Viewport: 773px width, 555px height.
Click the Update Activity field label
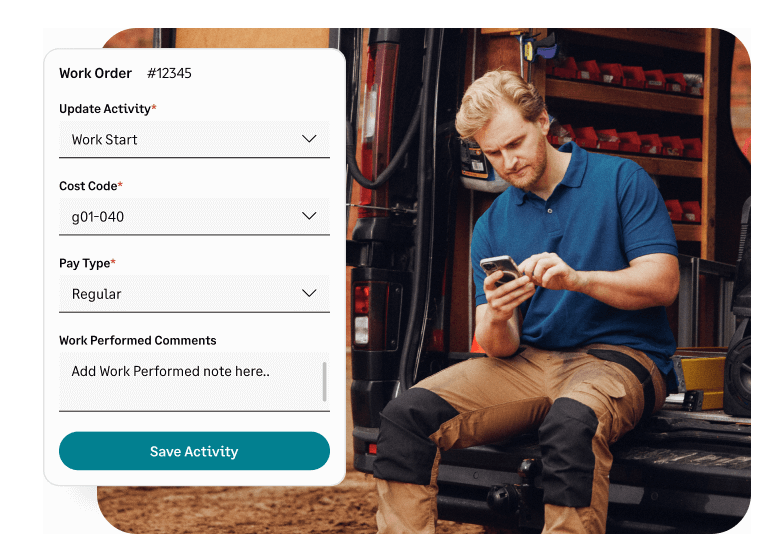pyautogui.click(x=105, y=109)
